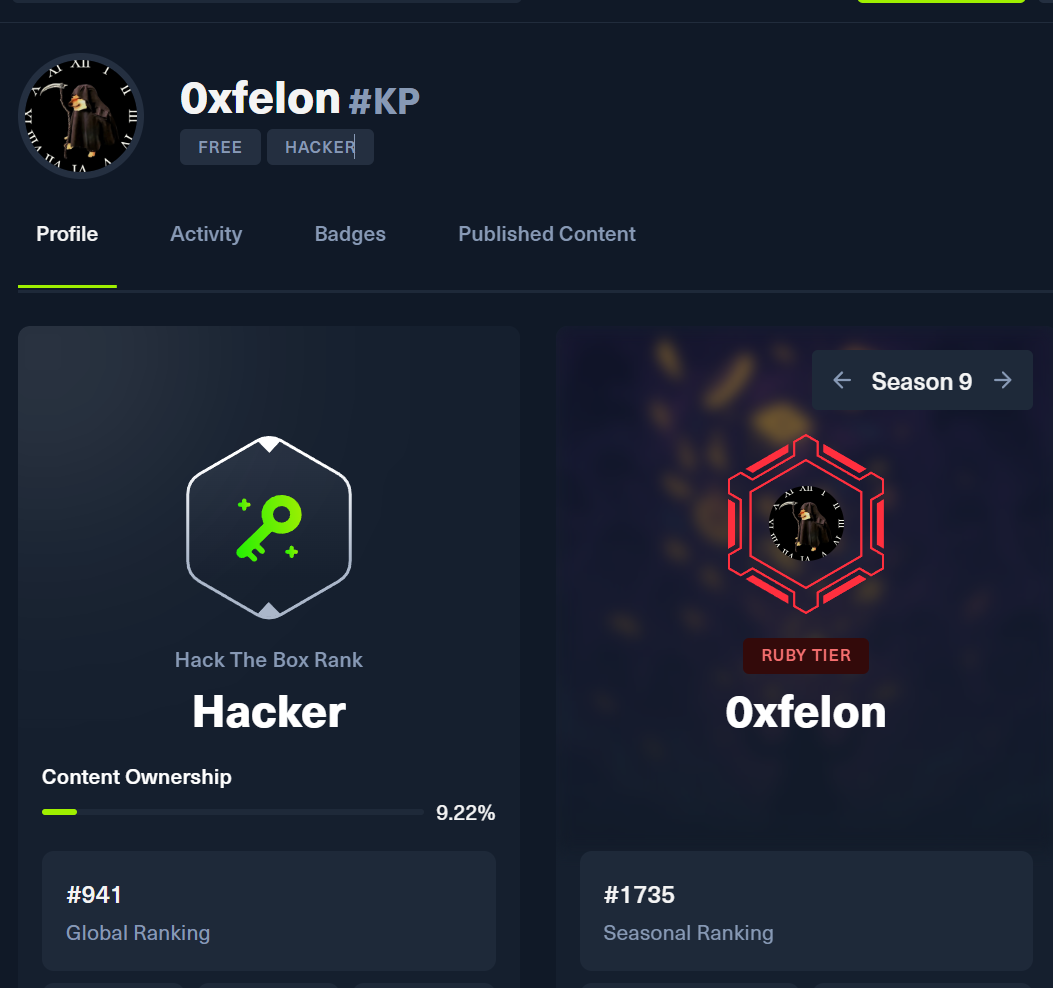Click the red Ruby tier hexagon badge
This screenshot has height=988, width=1053.
tap(806, 524)
